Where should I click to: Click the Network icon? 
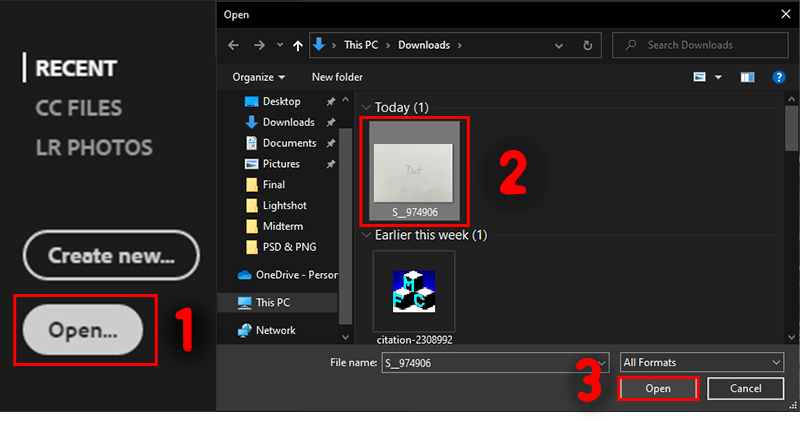[244, 331]
